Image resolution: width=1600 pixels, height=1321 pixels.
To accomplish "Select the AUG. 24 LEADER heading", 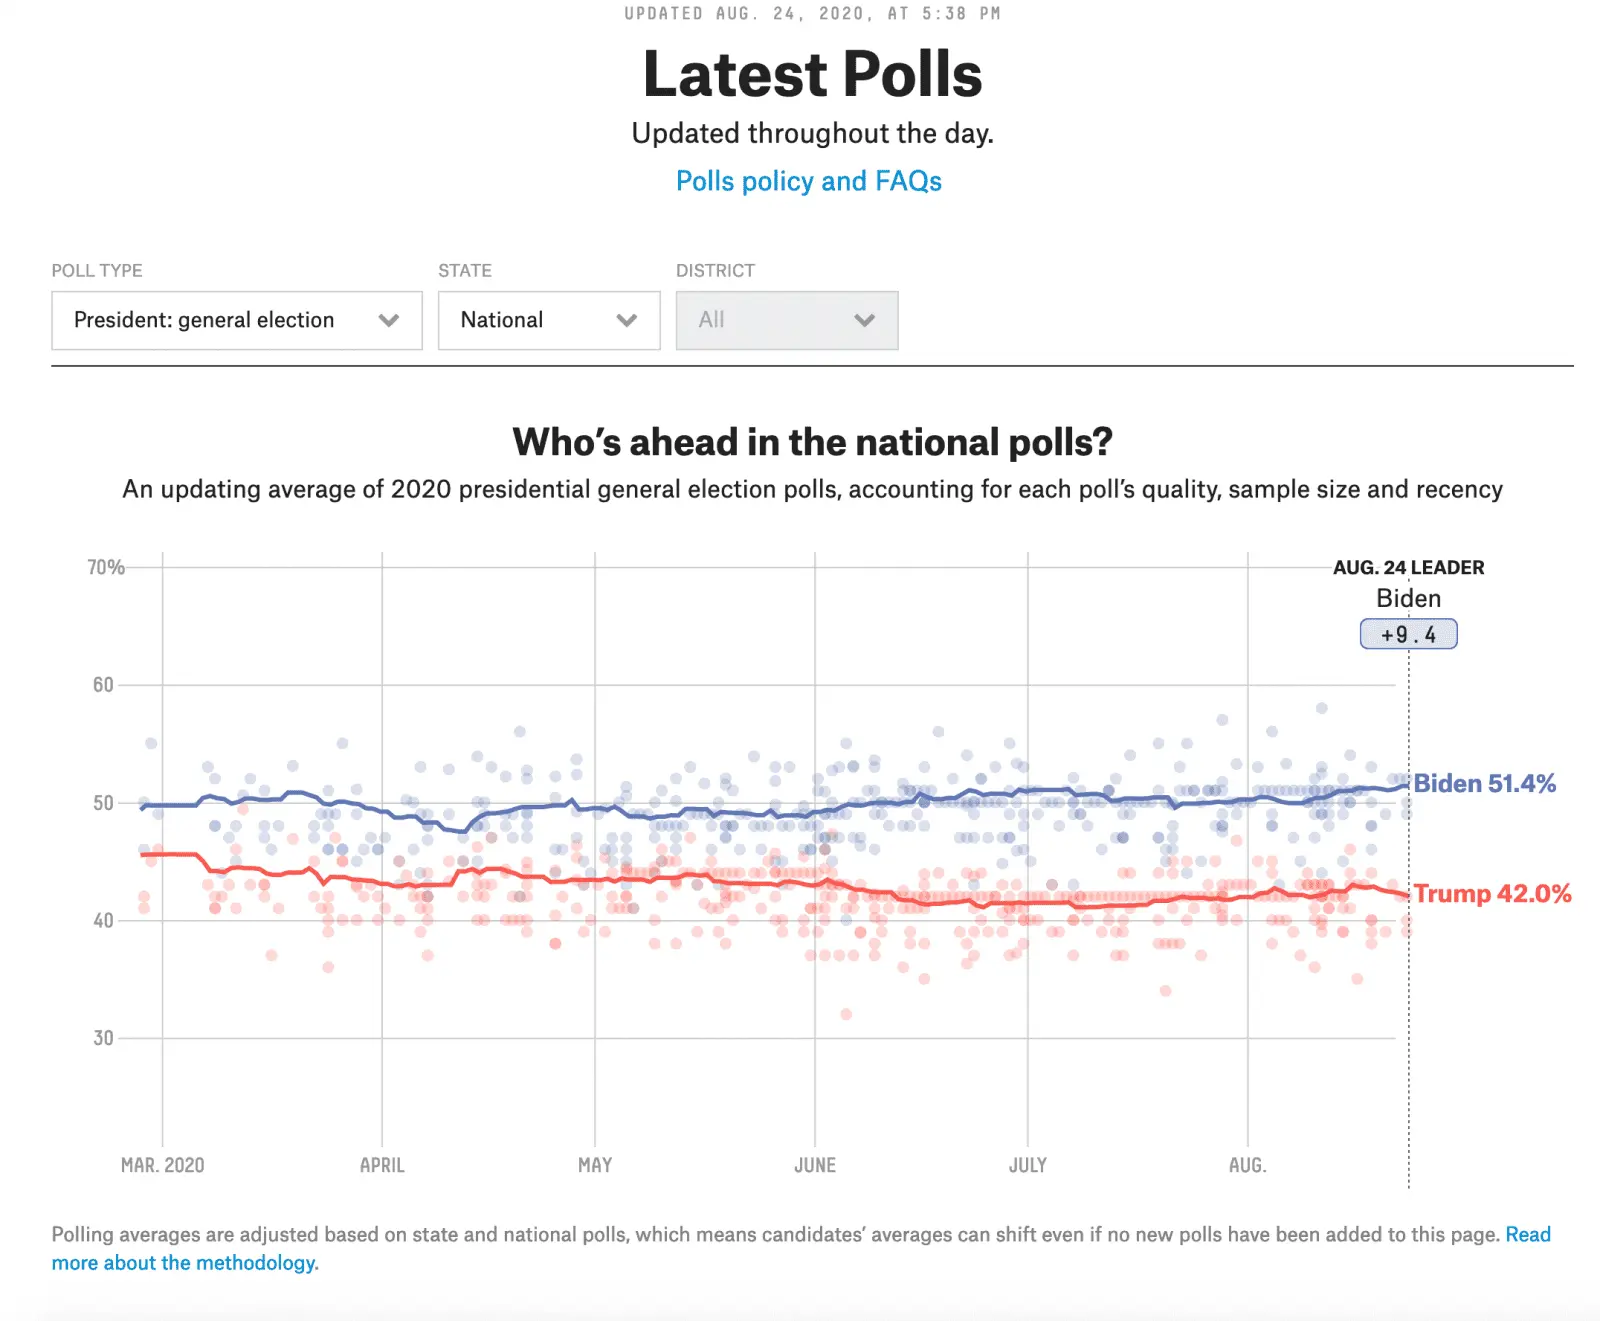I will point(1408,567).
